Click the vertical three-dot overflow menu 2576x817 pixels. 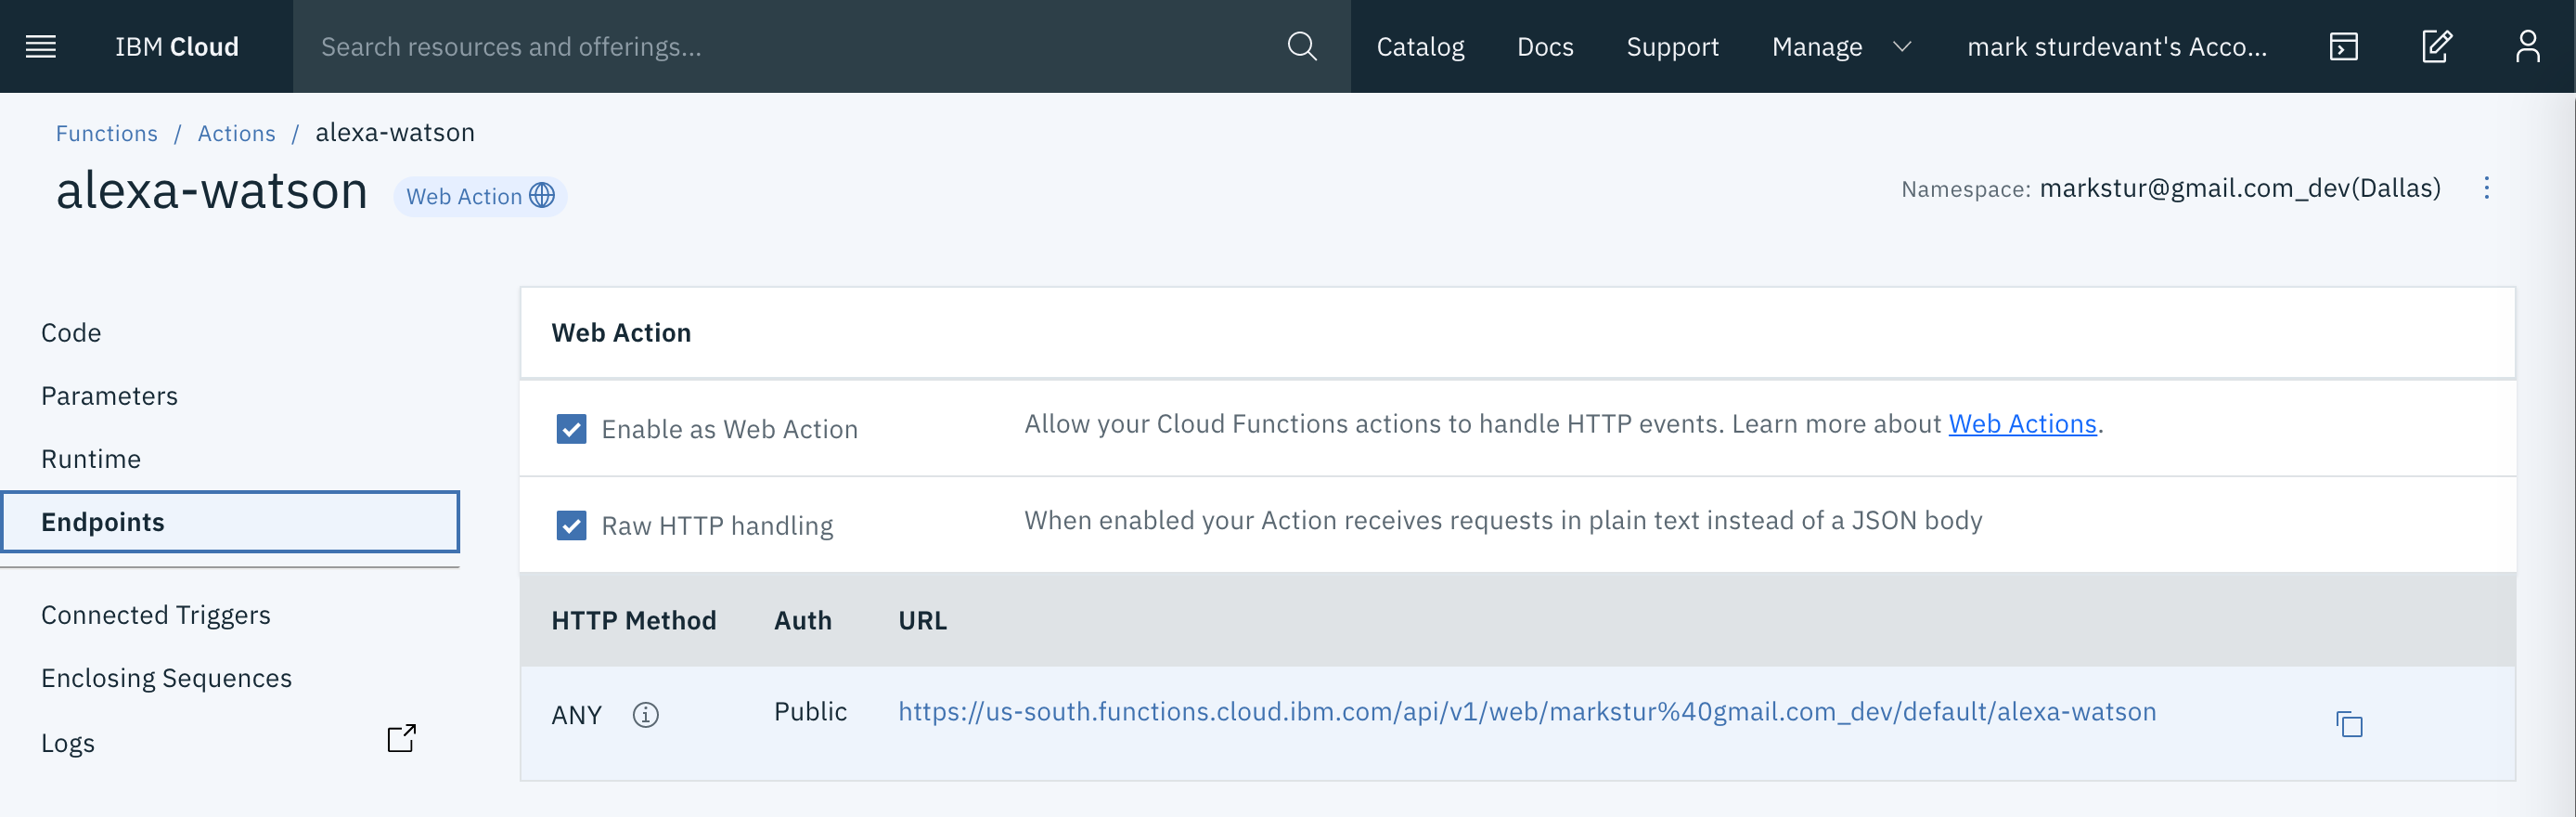2486,188
